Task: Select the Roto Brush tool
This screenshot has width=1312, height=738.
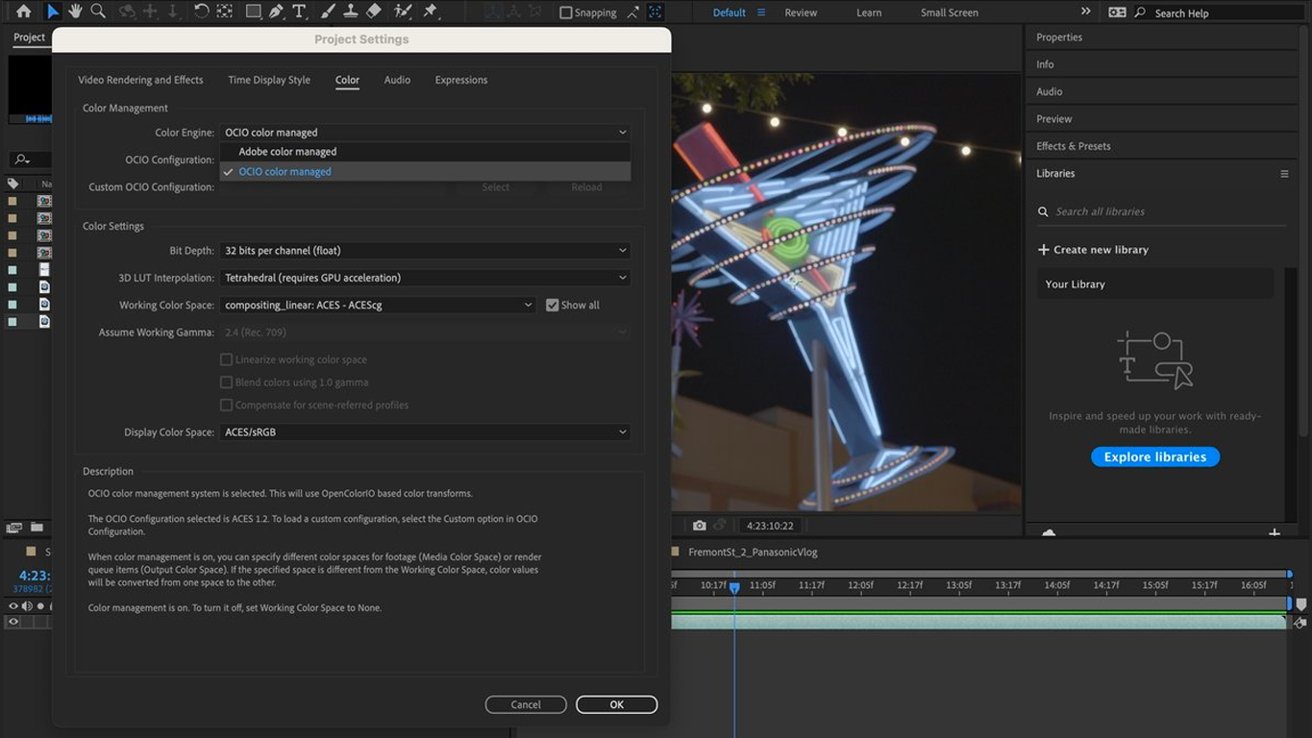Action: tap(403, 12)
